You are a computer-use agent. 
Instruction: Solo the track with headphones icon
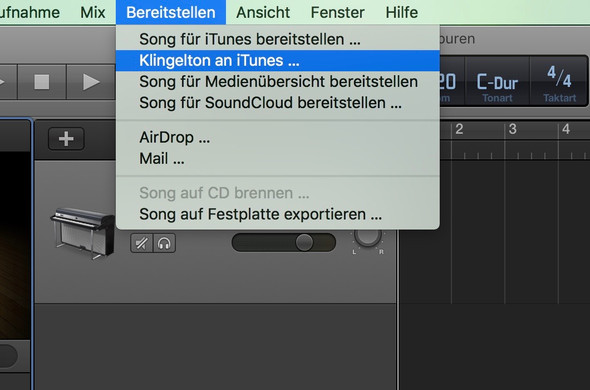pyautogui.click(x=164, y=243)
